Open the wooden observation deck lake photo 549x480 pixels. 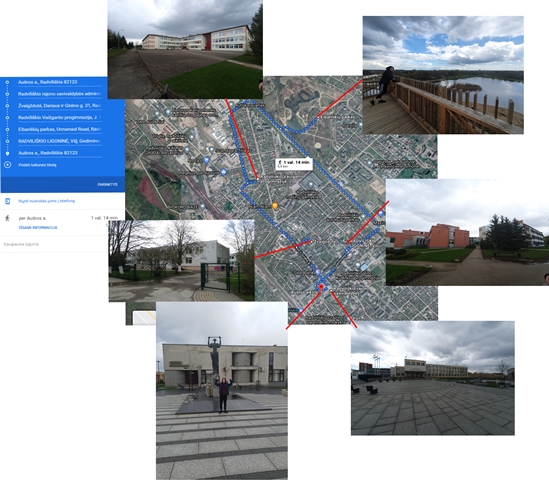pyautogui.click(x=443, y=75)
